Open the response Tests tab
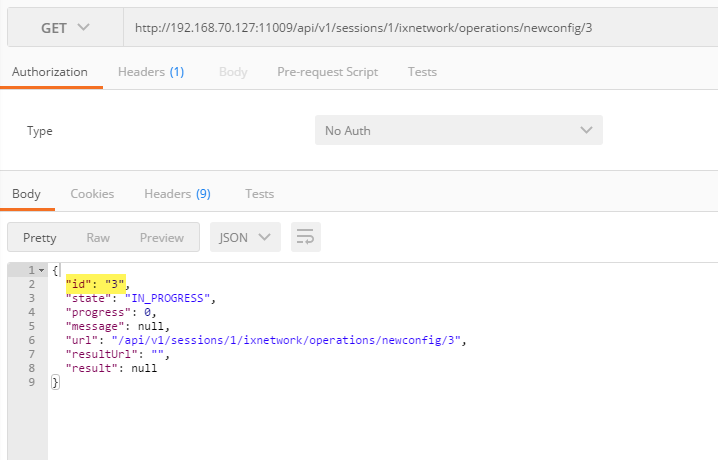 click(259, 193)
